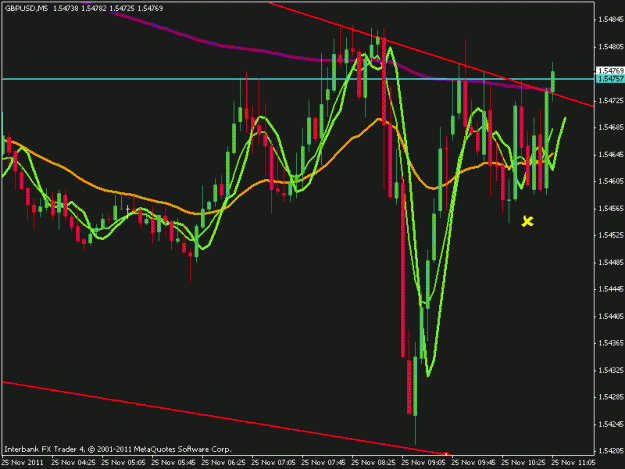625x469 pixels.
Task: Click the 25 Nov 07:05 time label
Action: coord(274,463)
